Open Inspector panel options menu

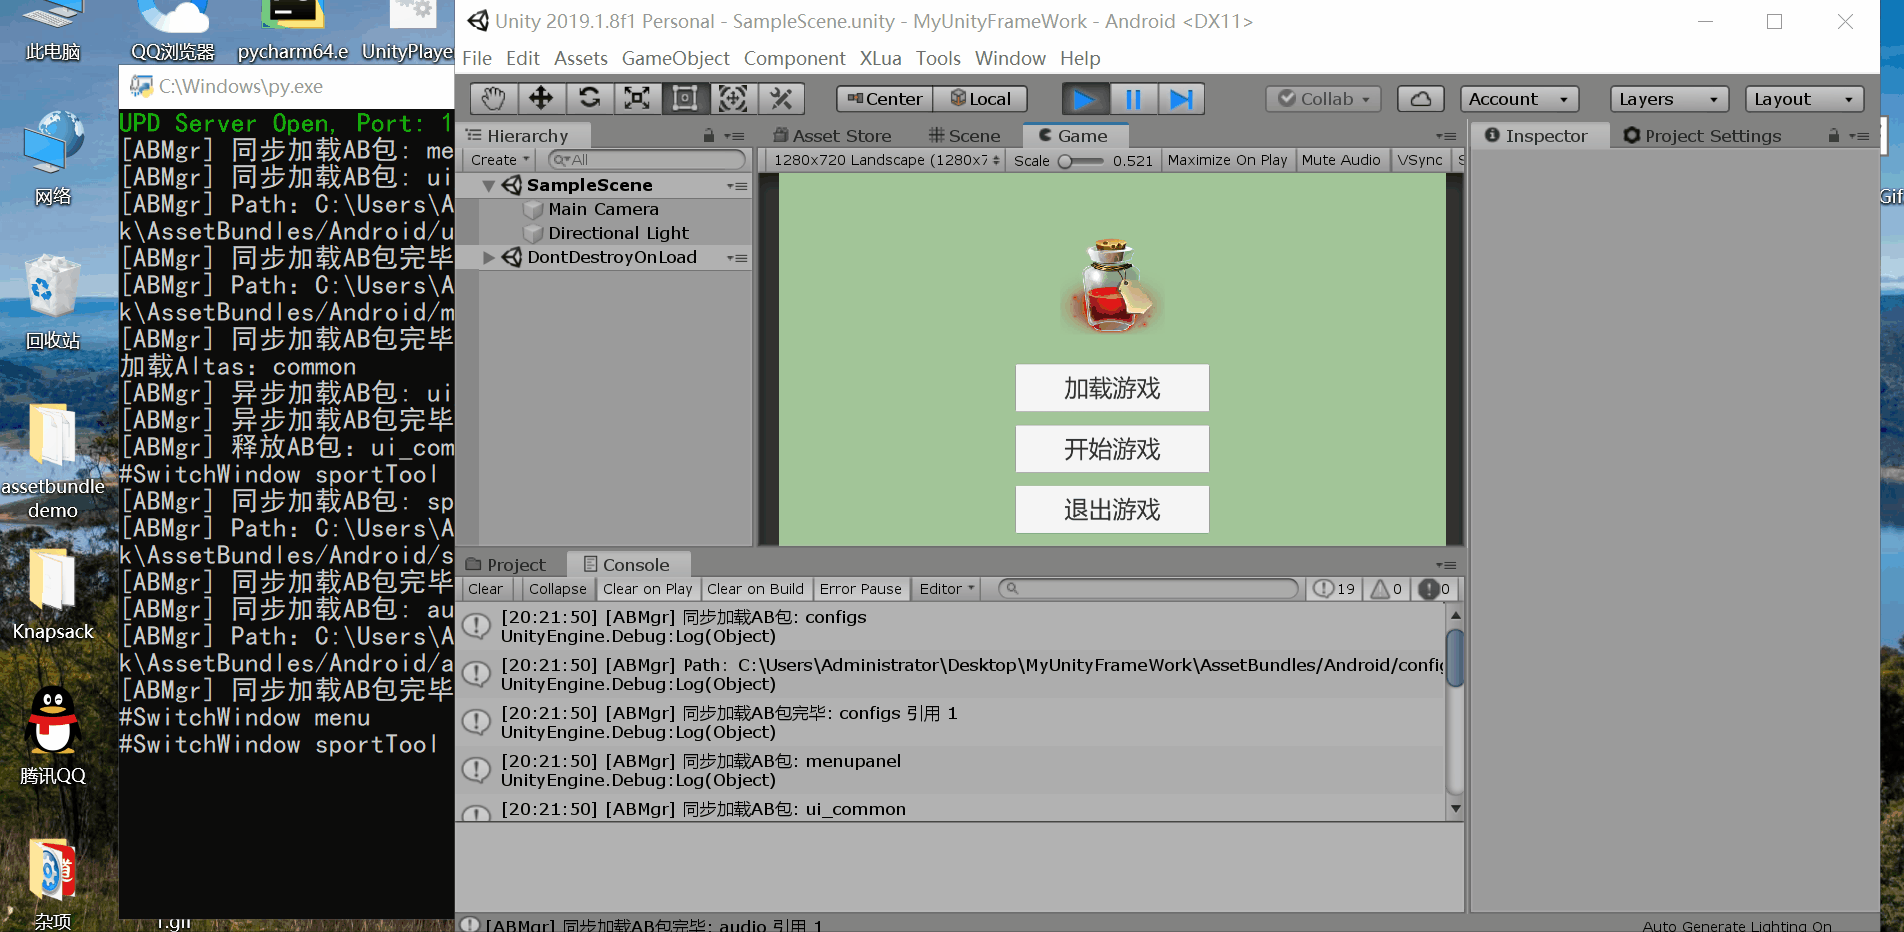click(1859, 136)
